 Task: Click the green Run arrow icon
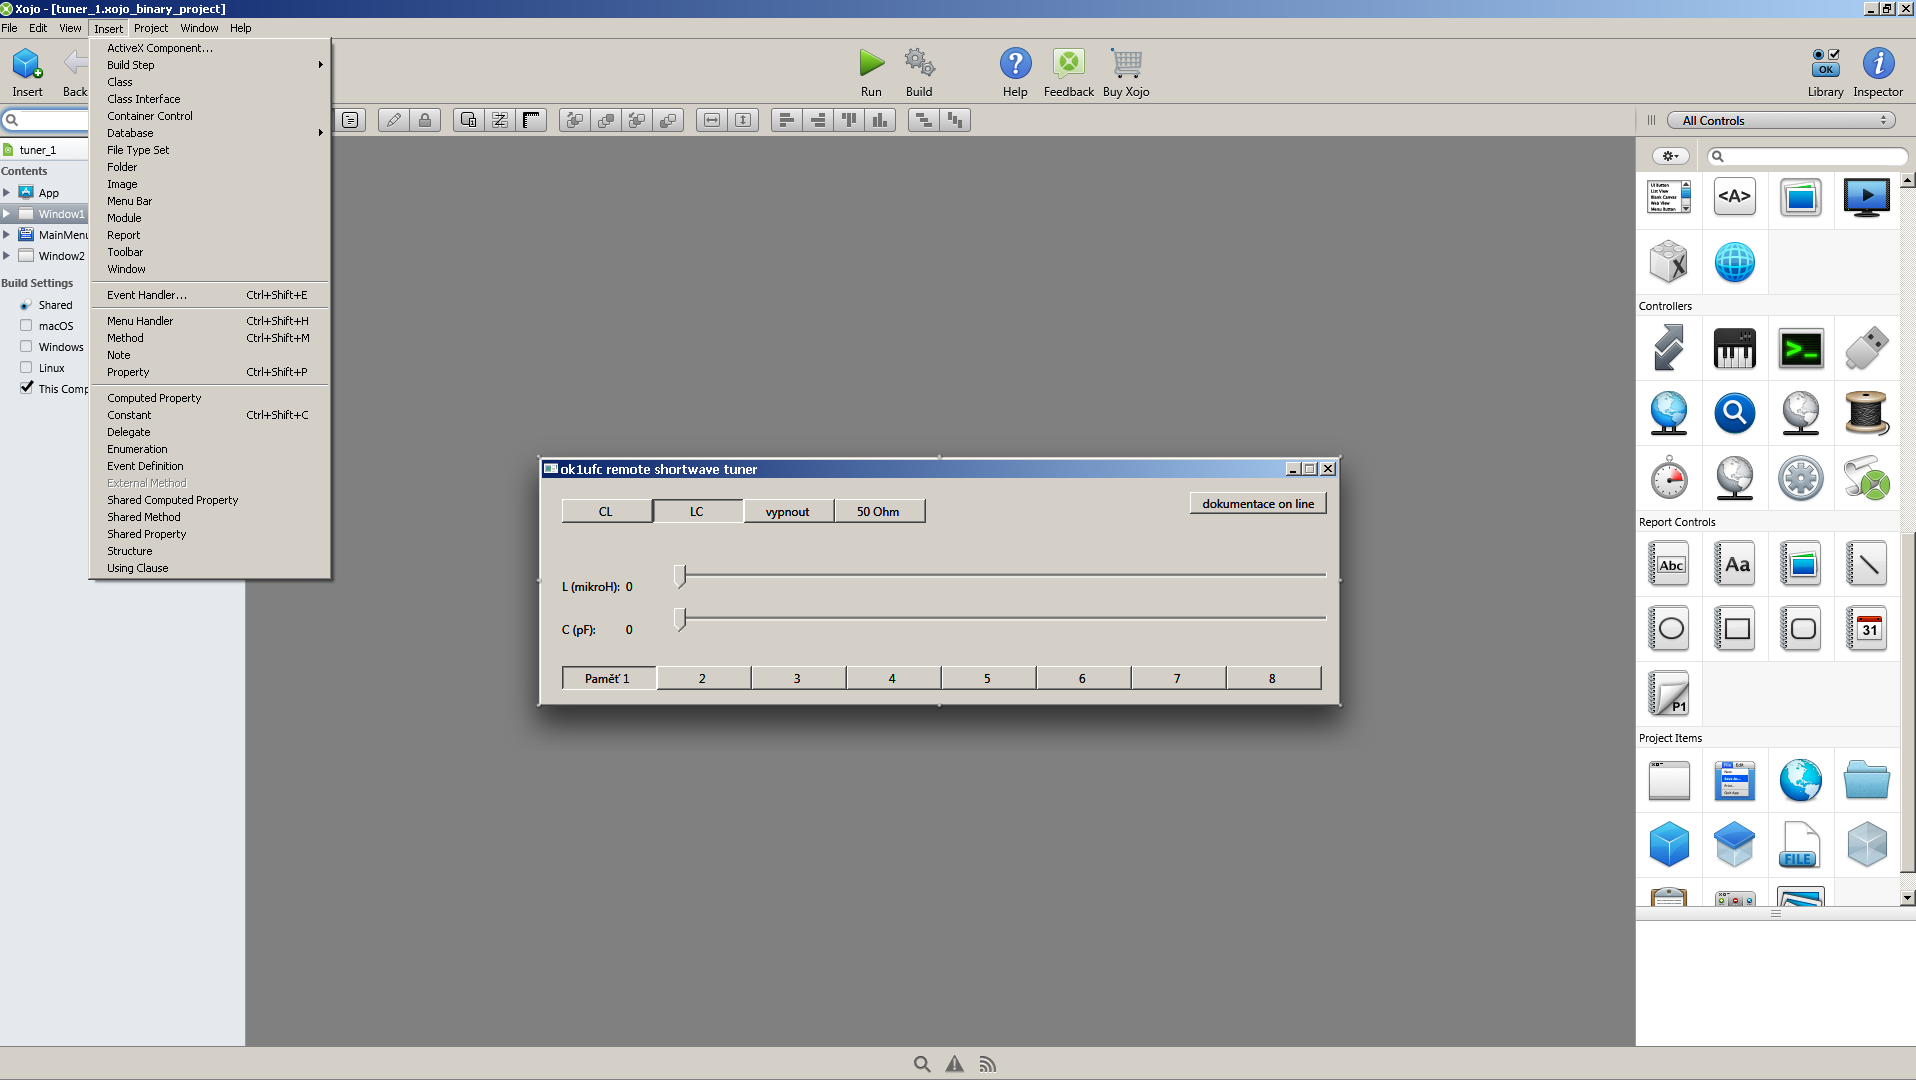pos(871,64)
